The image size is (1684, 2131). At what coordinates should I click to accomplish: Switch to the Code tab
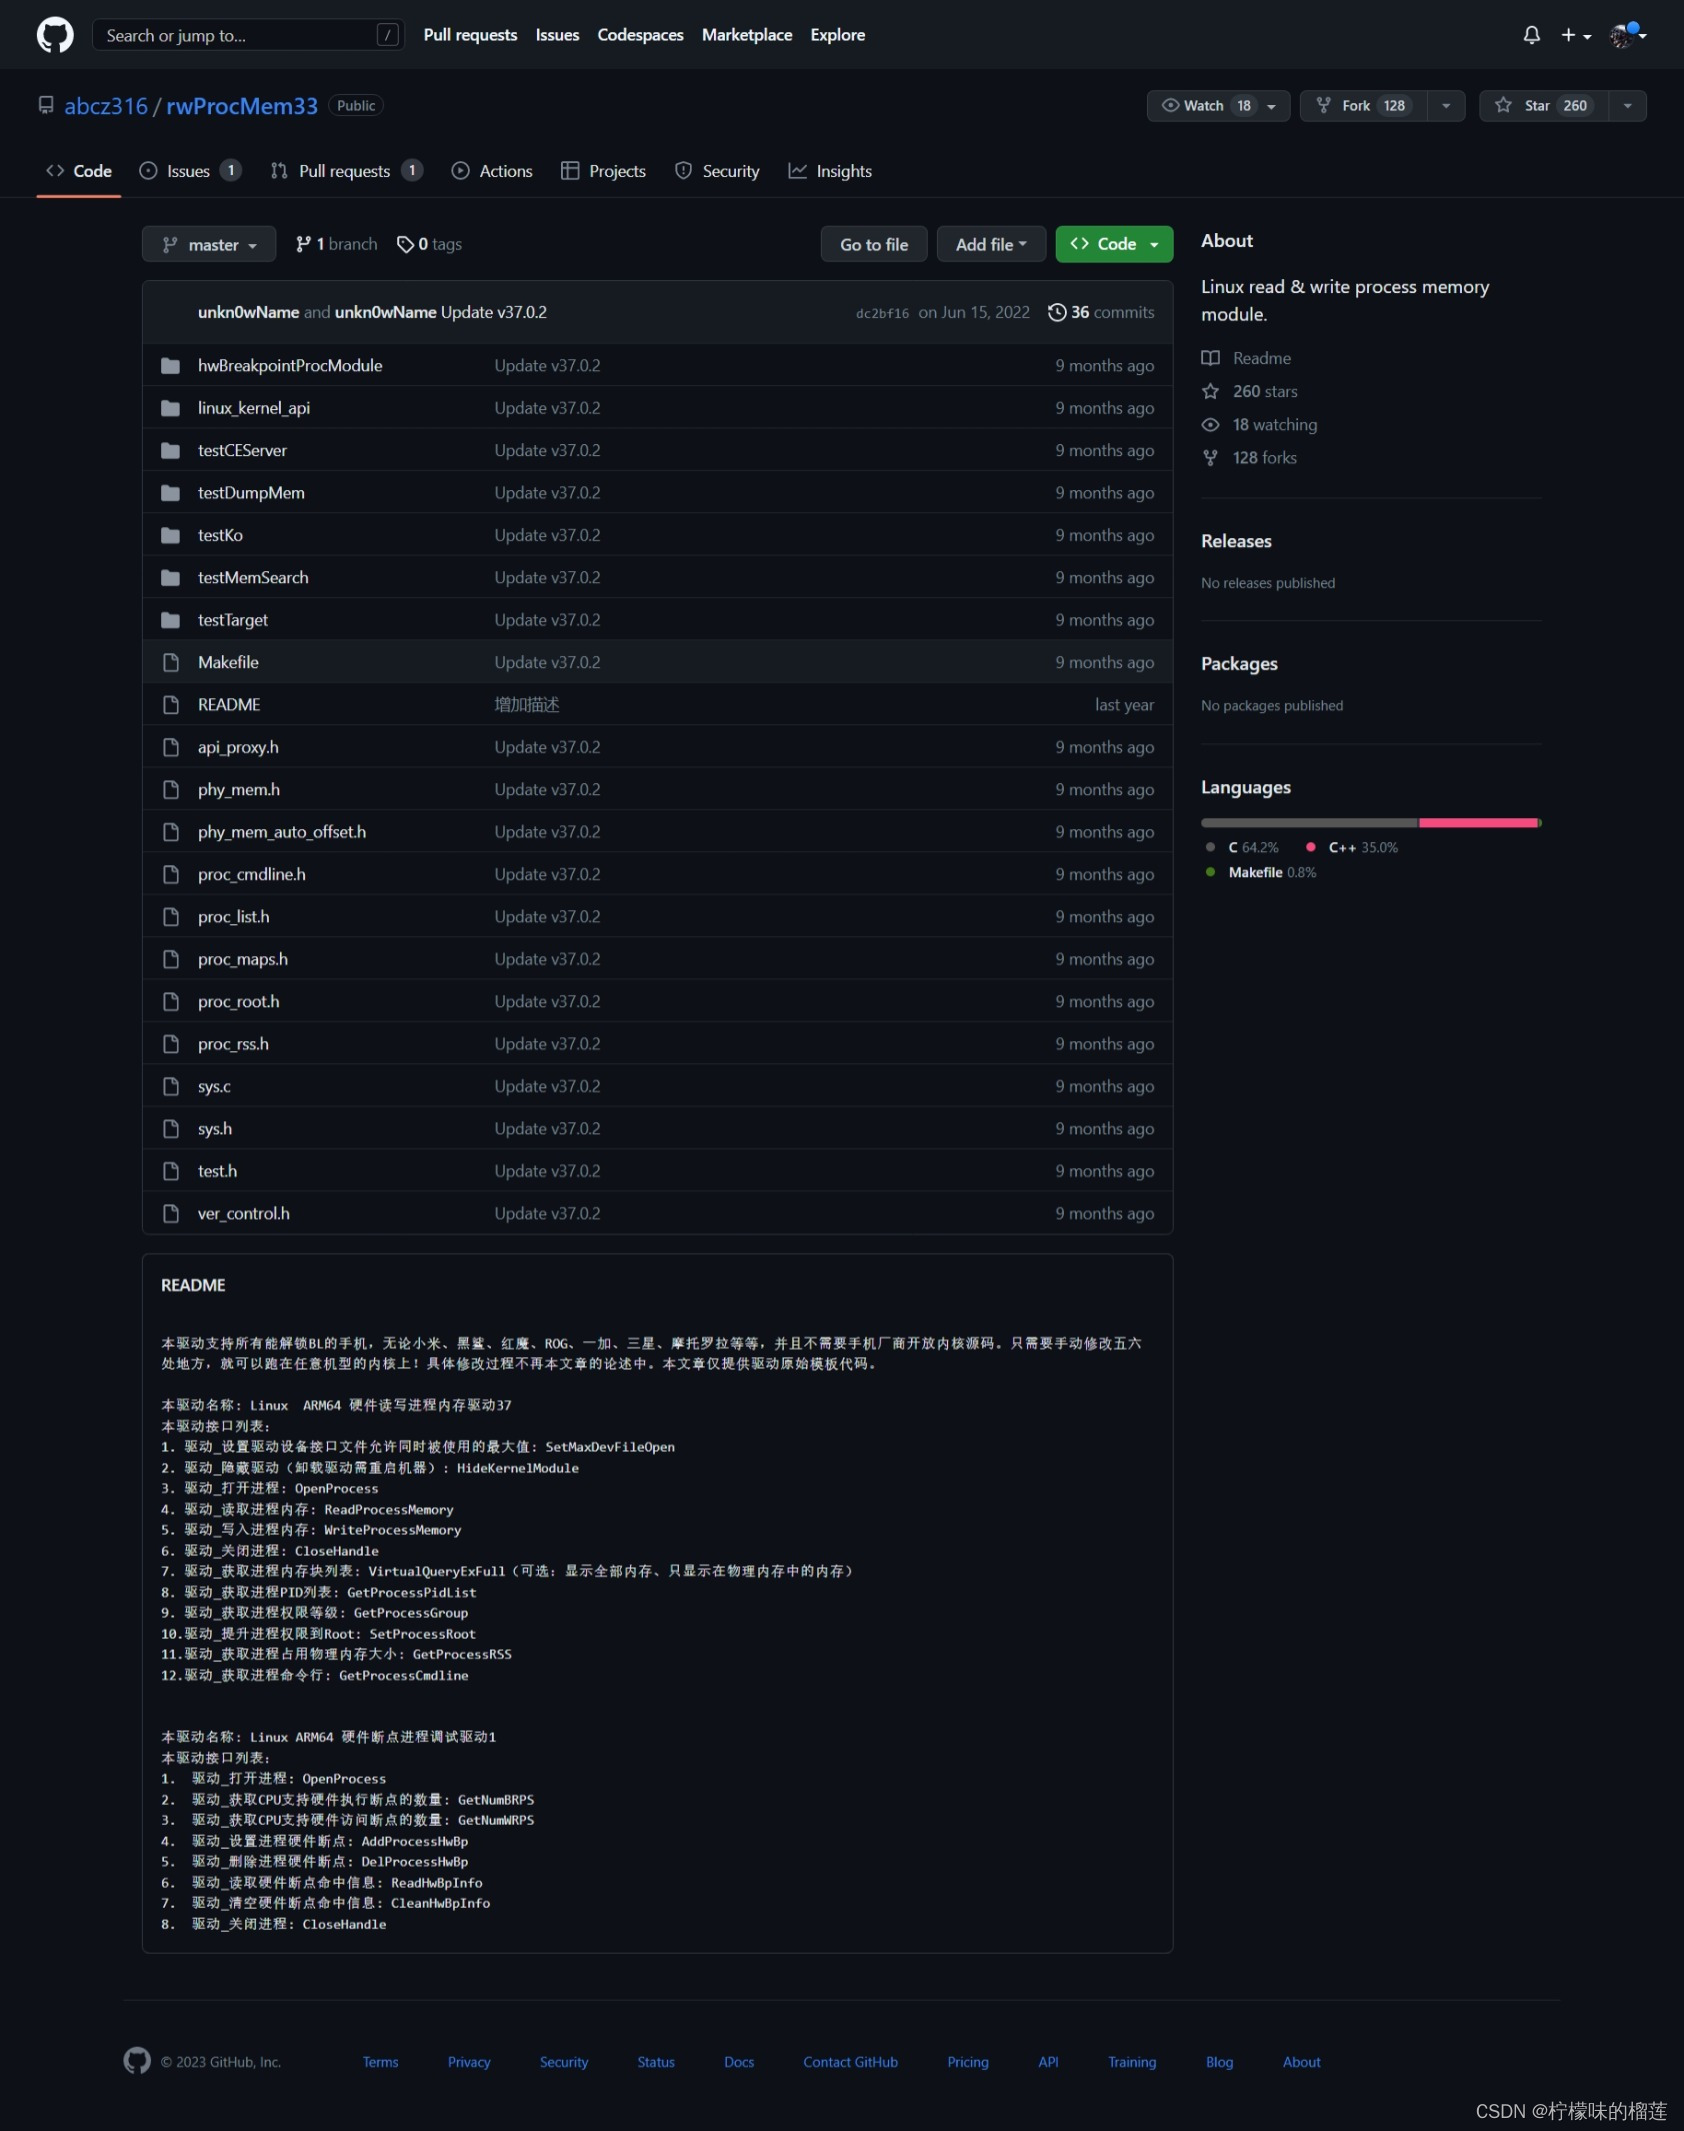[79, 171]
